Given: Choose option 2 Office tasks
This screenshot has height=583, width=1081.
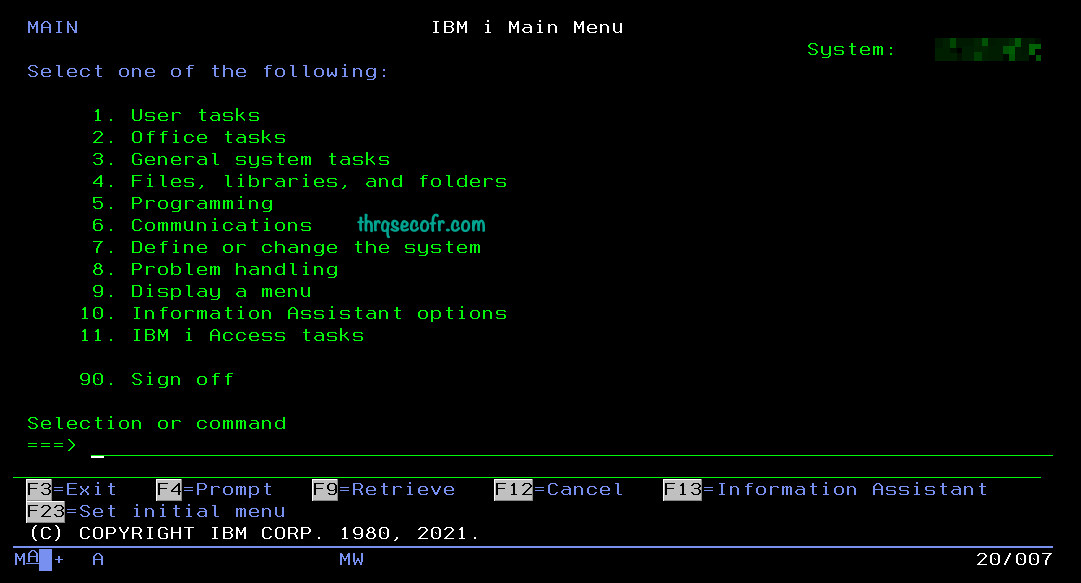Looking at the screenshot, I should point(190,137).
